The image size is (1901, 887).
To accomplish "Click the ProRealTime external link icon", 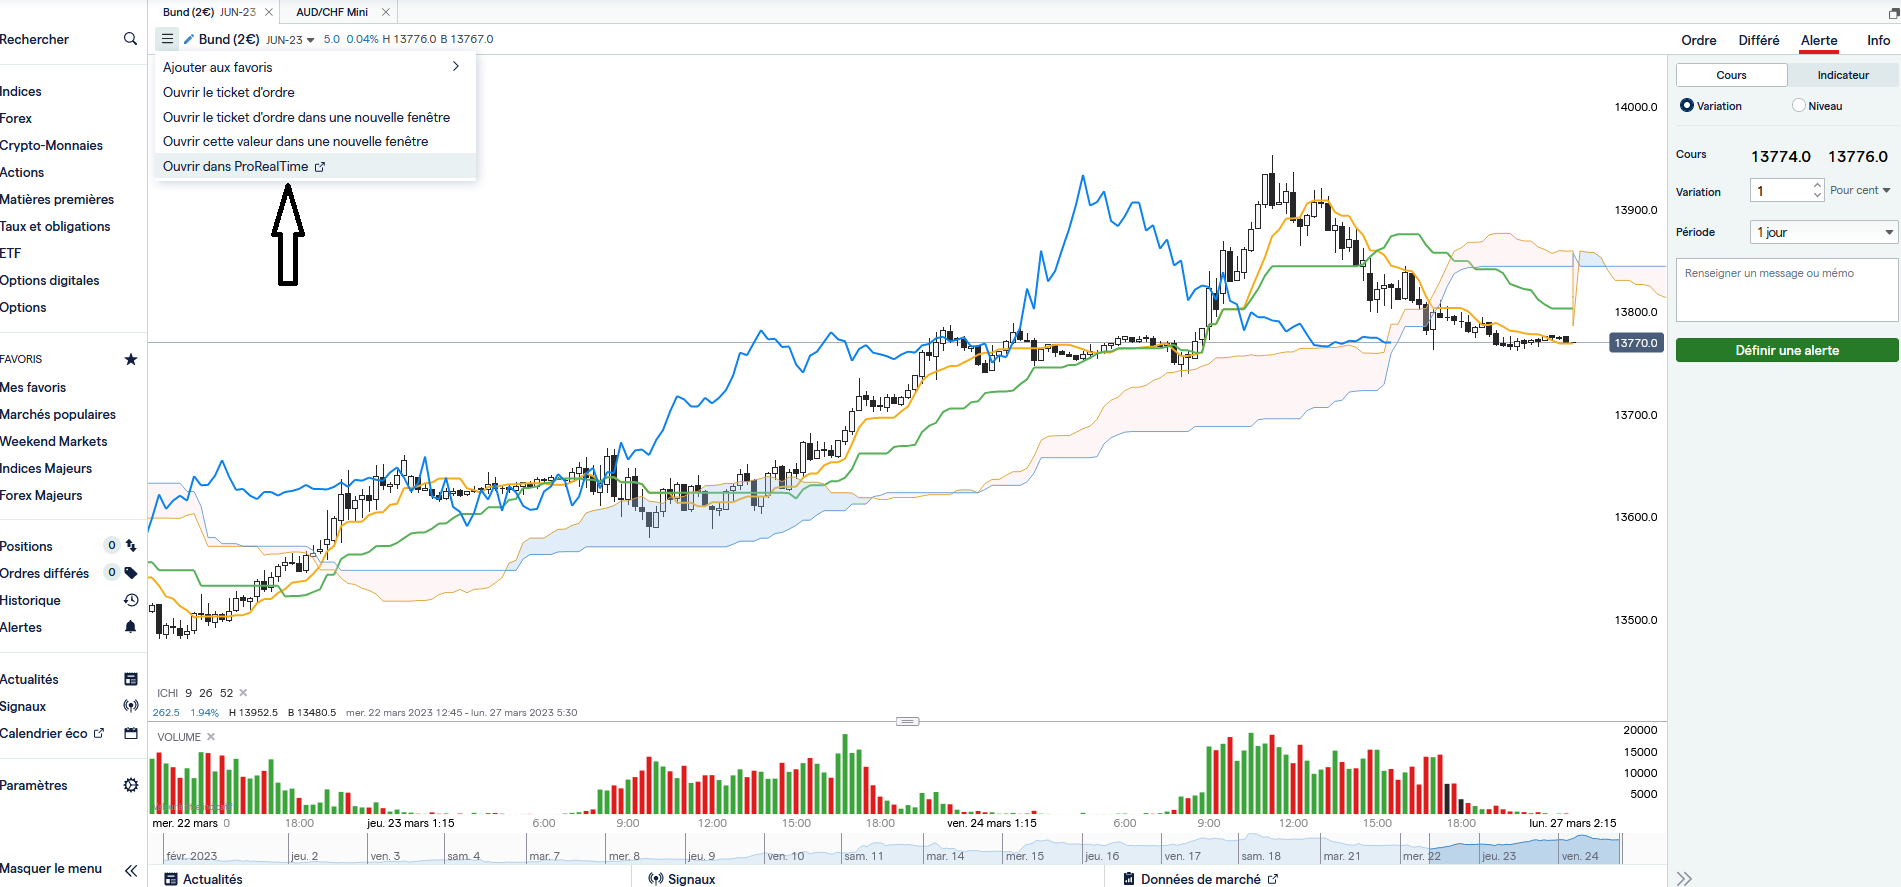I will (x=320, y=167).
